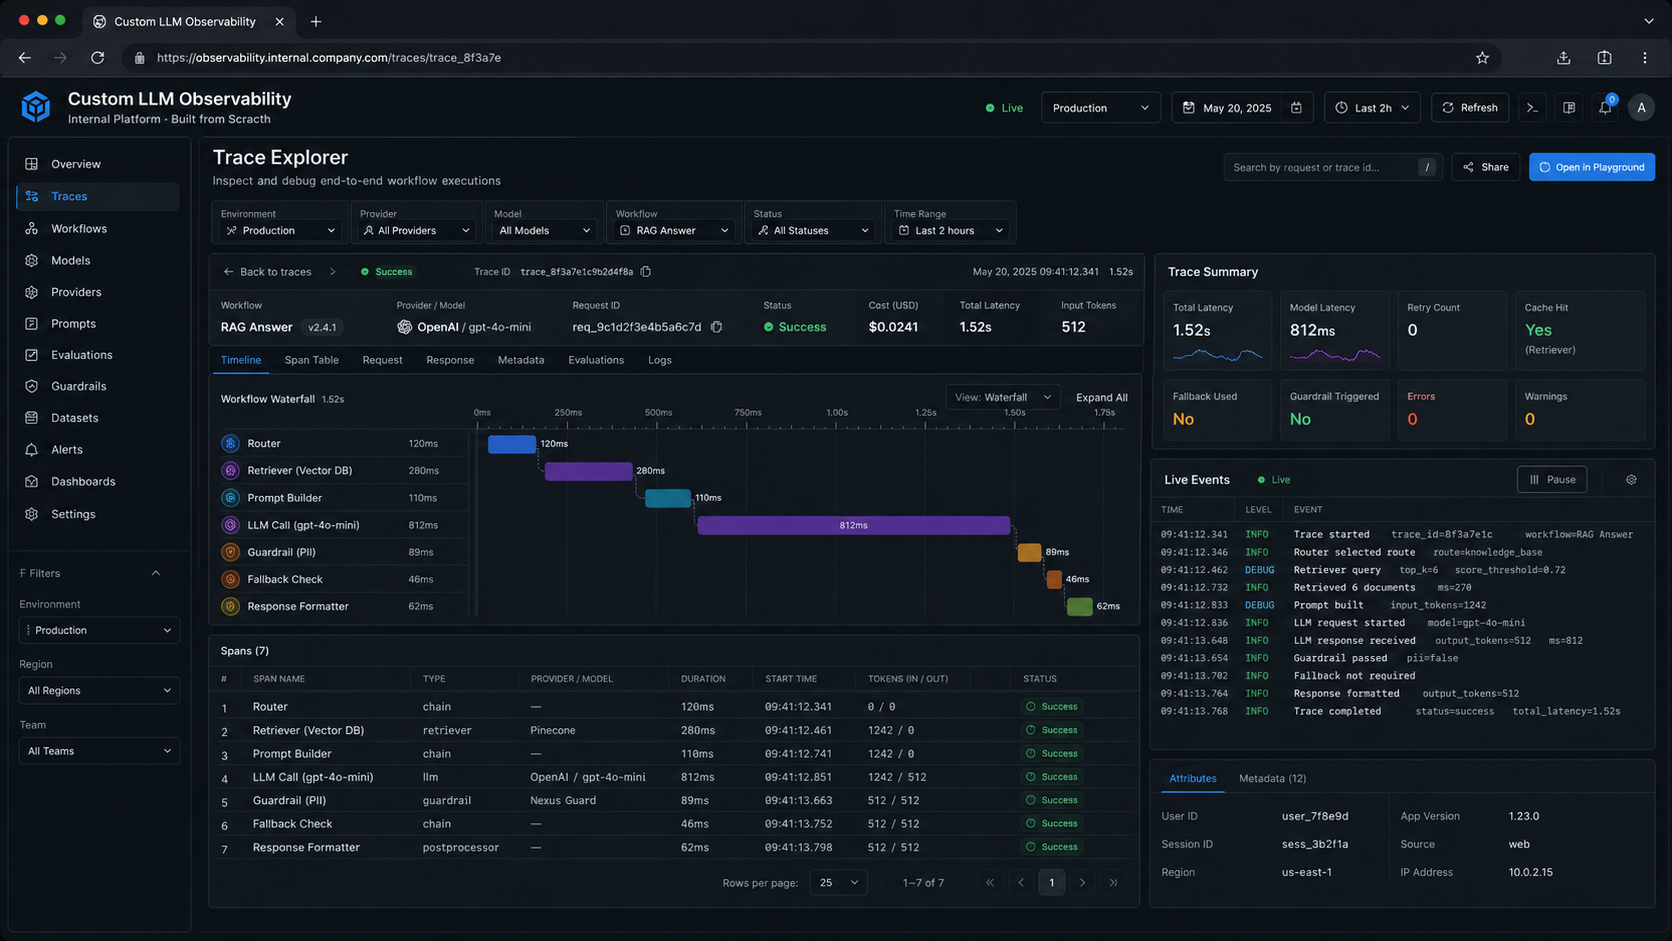The height and width of the screenshot is (941, 1672).
Task: Open the rows per page dropdown
Action: coord(837,882)
